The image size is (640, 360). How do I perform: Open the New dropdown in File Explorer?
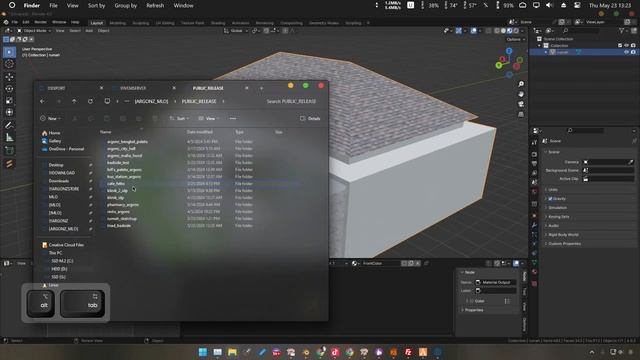51,118
